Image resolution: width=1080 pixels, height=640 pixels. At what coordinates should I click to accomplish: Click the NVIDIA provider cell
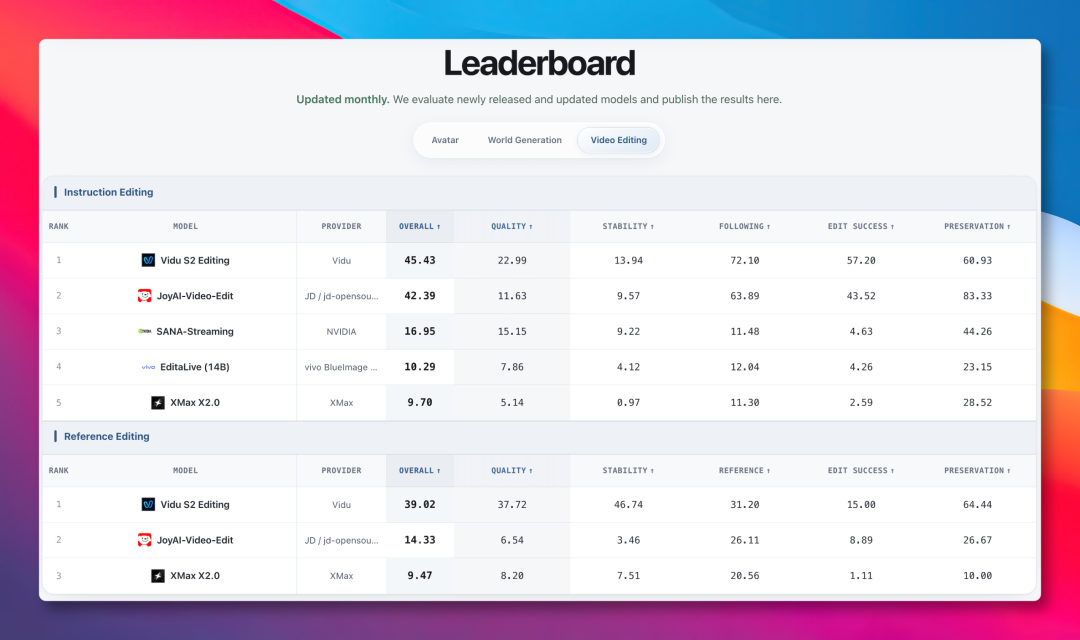pyautogui.click(x=342, y=331)
